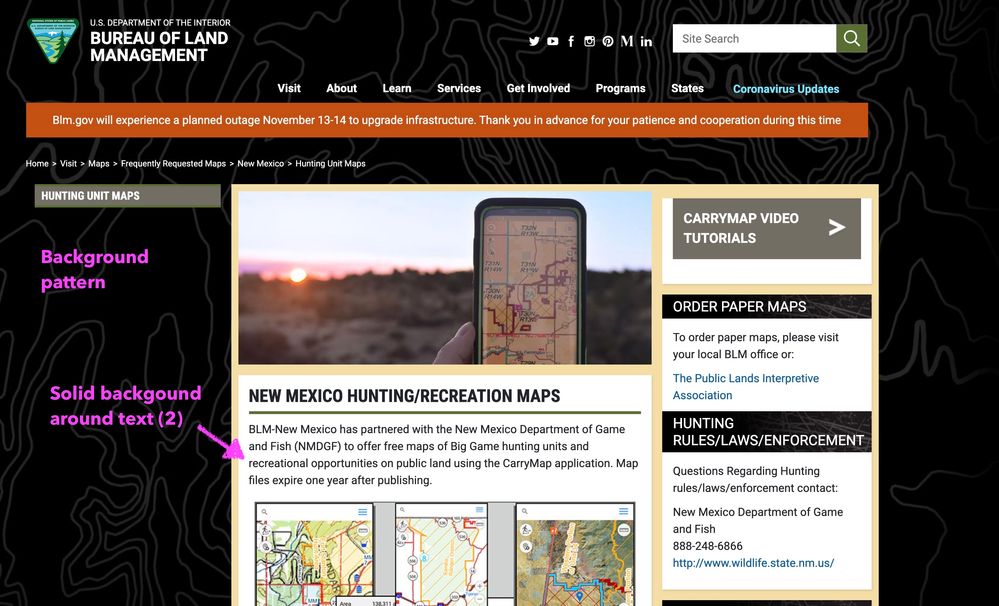Viewport: 999px width, 606px height.
Task: Open the Visit menu
Action: tap(289, 89)
